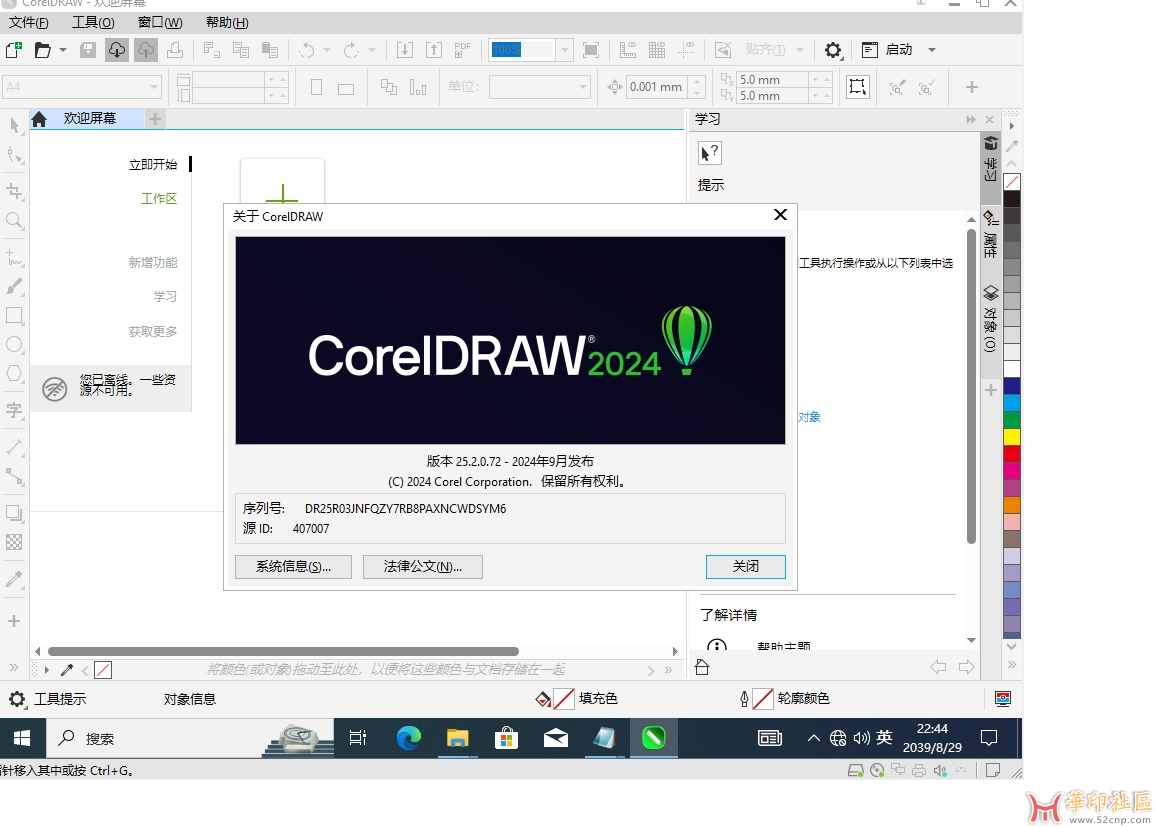The width and height of the screenshot is (1155, 827).
Task: Expand the 单位 units dropdown
Action: pos(583,87)
